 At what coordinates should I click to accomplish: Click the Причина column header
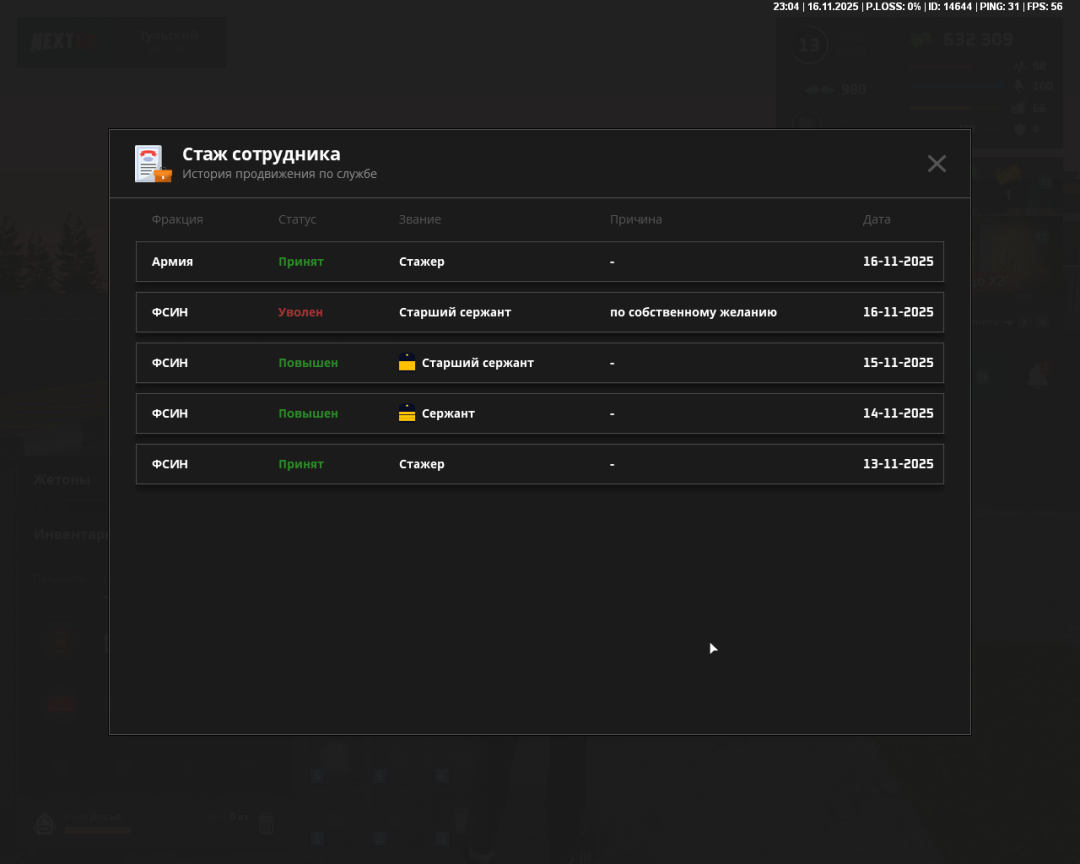(x=636, y=219)
